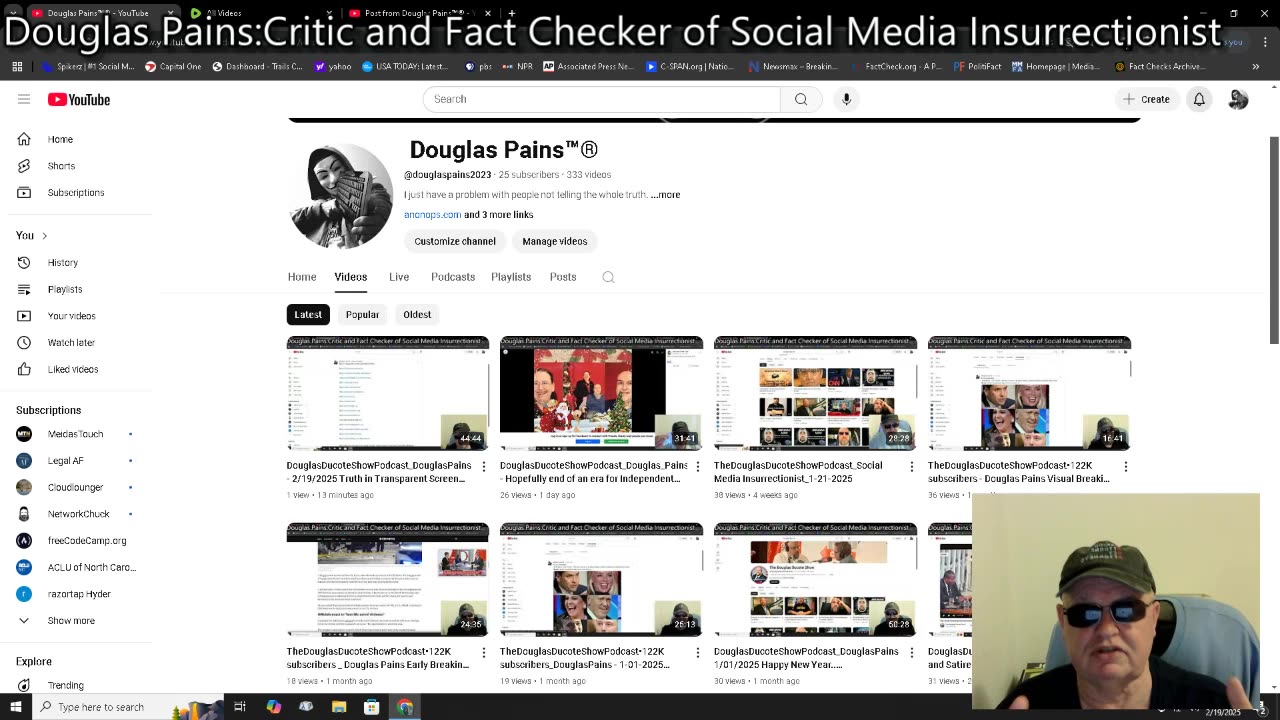Screen dimensions: 1280x720
Task: Open options menu for Douglas Pains Early Breakin... video
Action: tap(484, 652)
